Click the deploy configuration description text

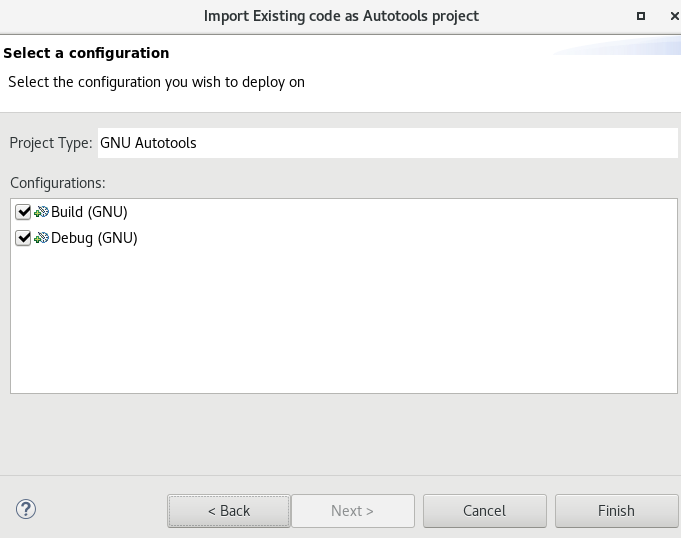(x=156, y=82)
